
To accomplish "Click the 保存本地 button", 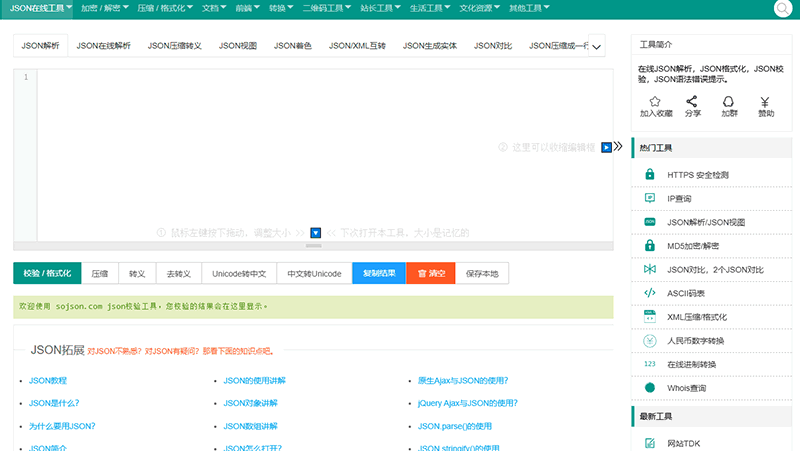I will [x=482, y=273].
